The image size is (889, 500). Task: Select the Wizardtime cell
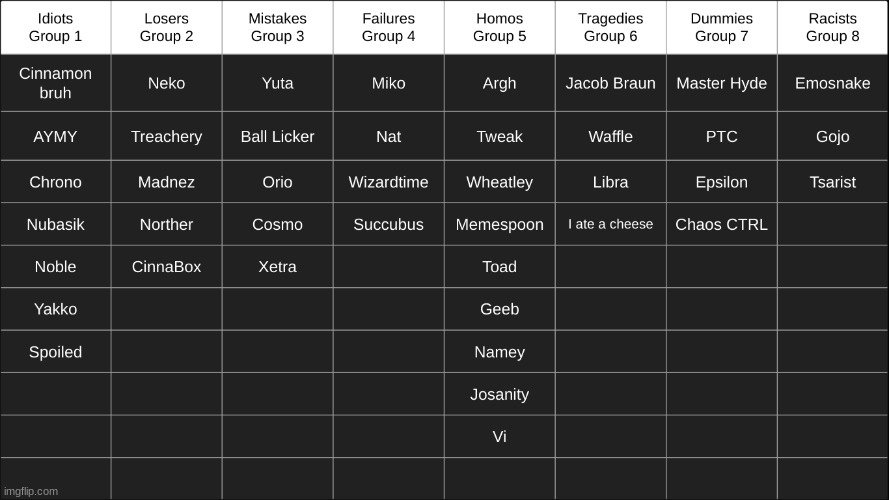[389, 182]
